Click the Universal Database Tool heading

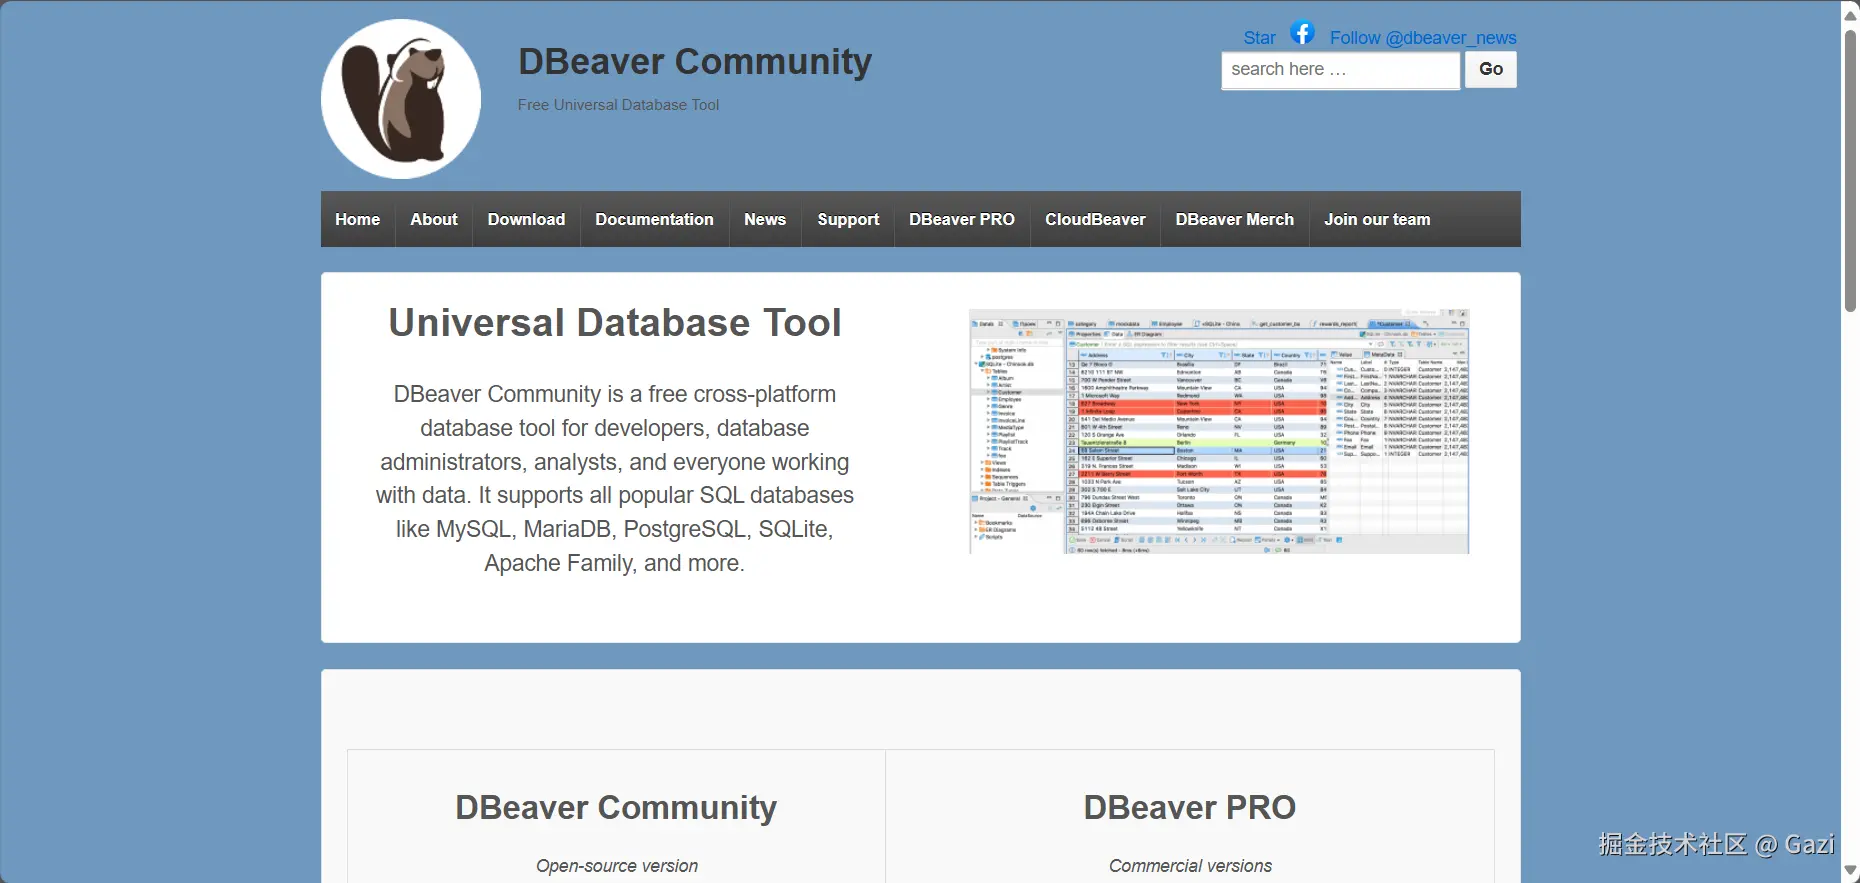(615, 323)
